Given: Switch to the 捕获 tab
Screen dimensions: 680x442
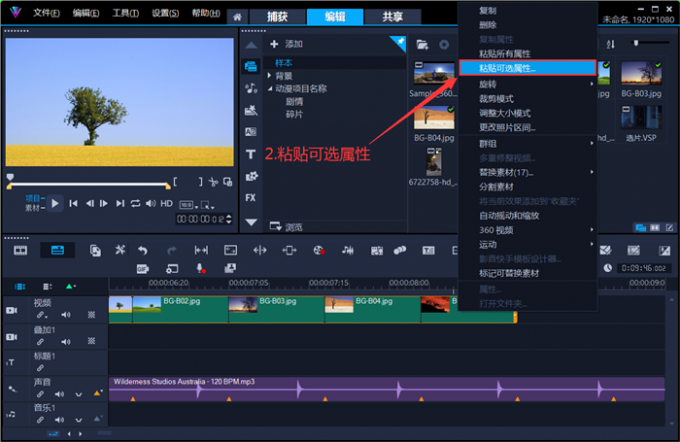Looking at the screenshot, I should [277, 17].
